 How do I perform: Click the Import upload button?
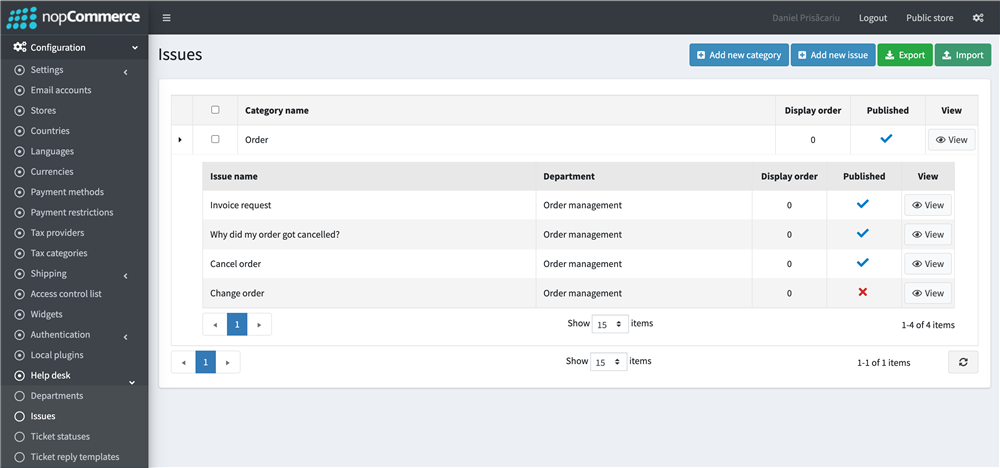pos(962,55)
